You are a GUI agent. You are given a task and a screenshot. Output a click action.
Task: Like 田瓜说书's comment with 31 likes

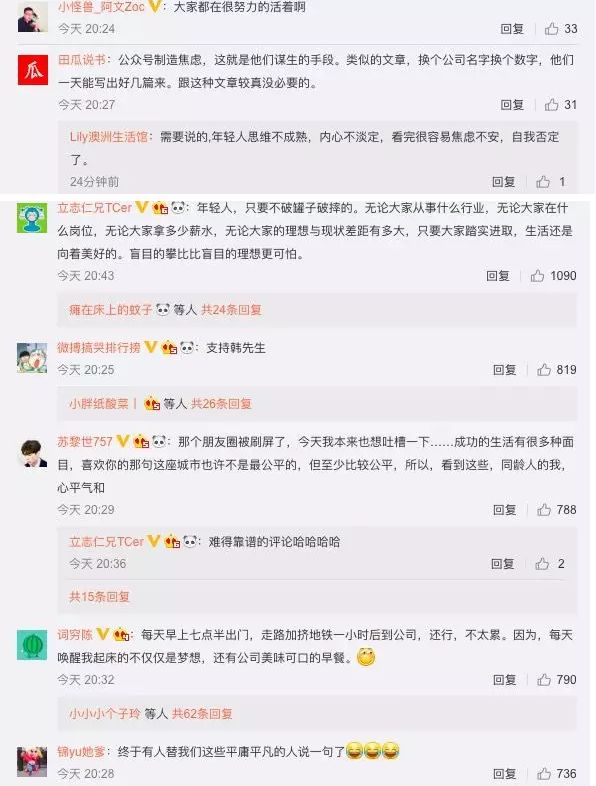pyautogui.click(x=551, y=104)
